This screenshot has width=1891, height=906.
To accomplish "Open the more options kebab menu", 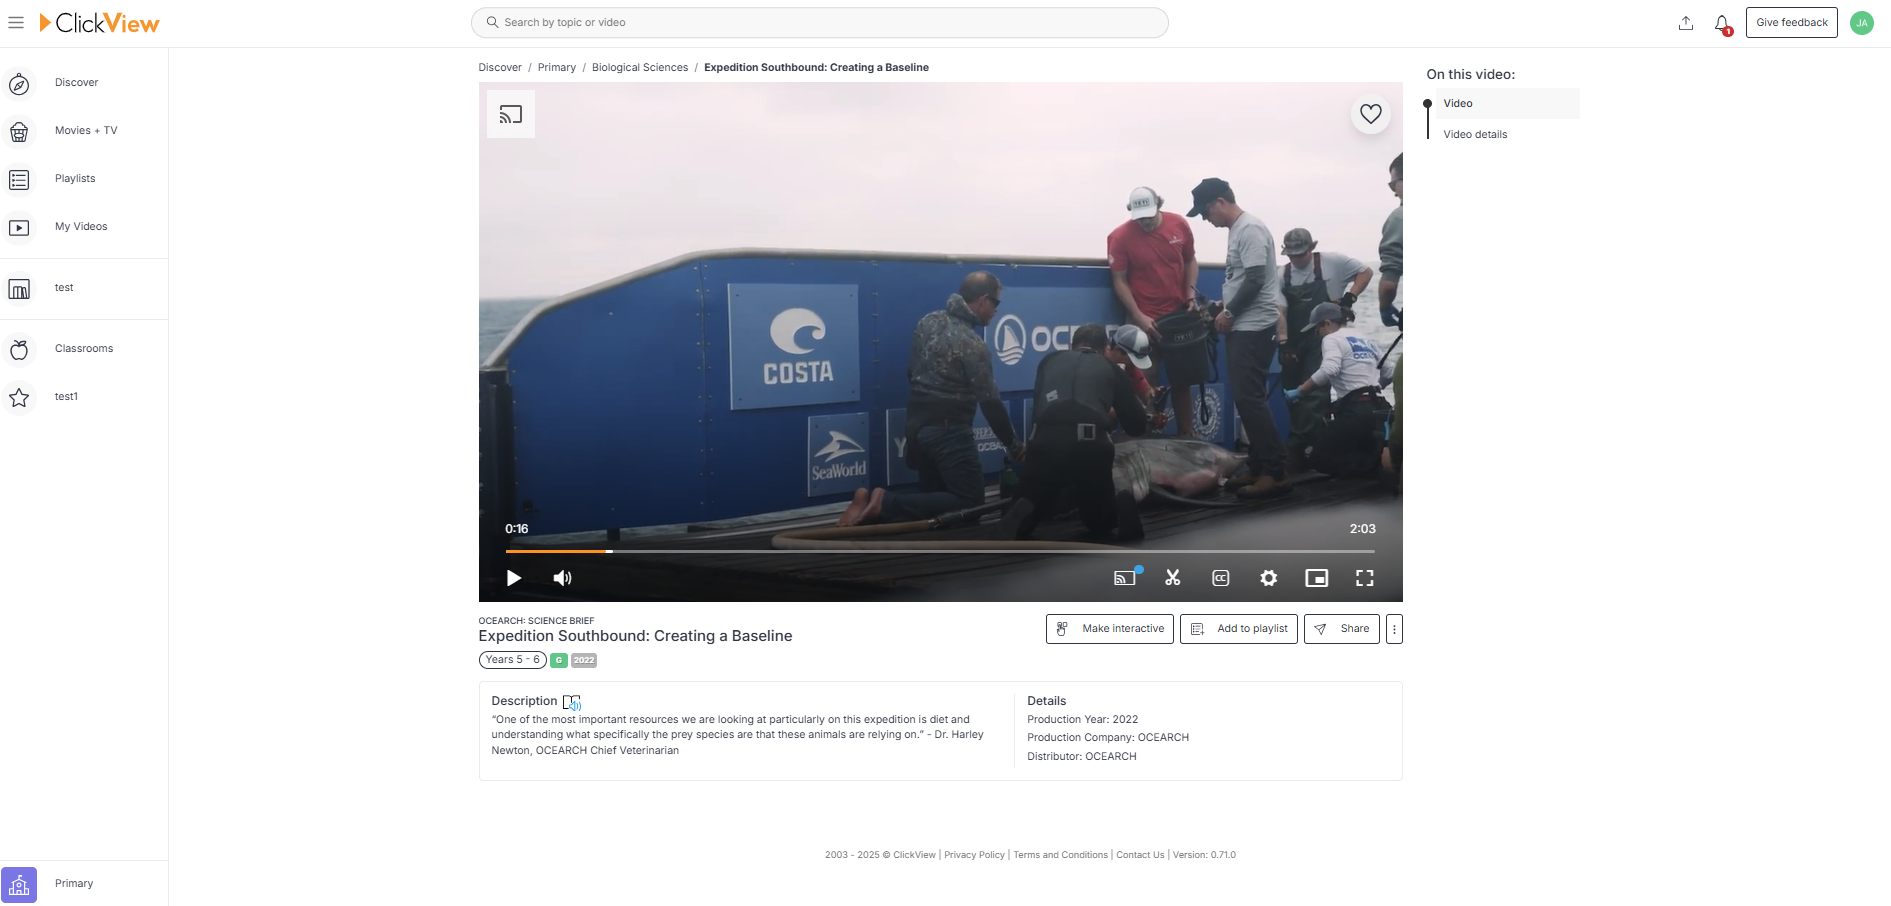I will coord(1394,629).
